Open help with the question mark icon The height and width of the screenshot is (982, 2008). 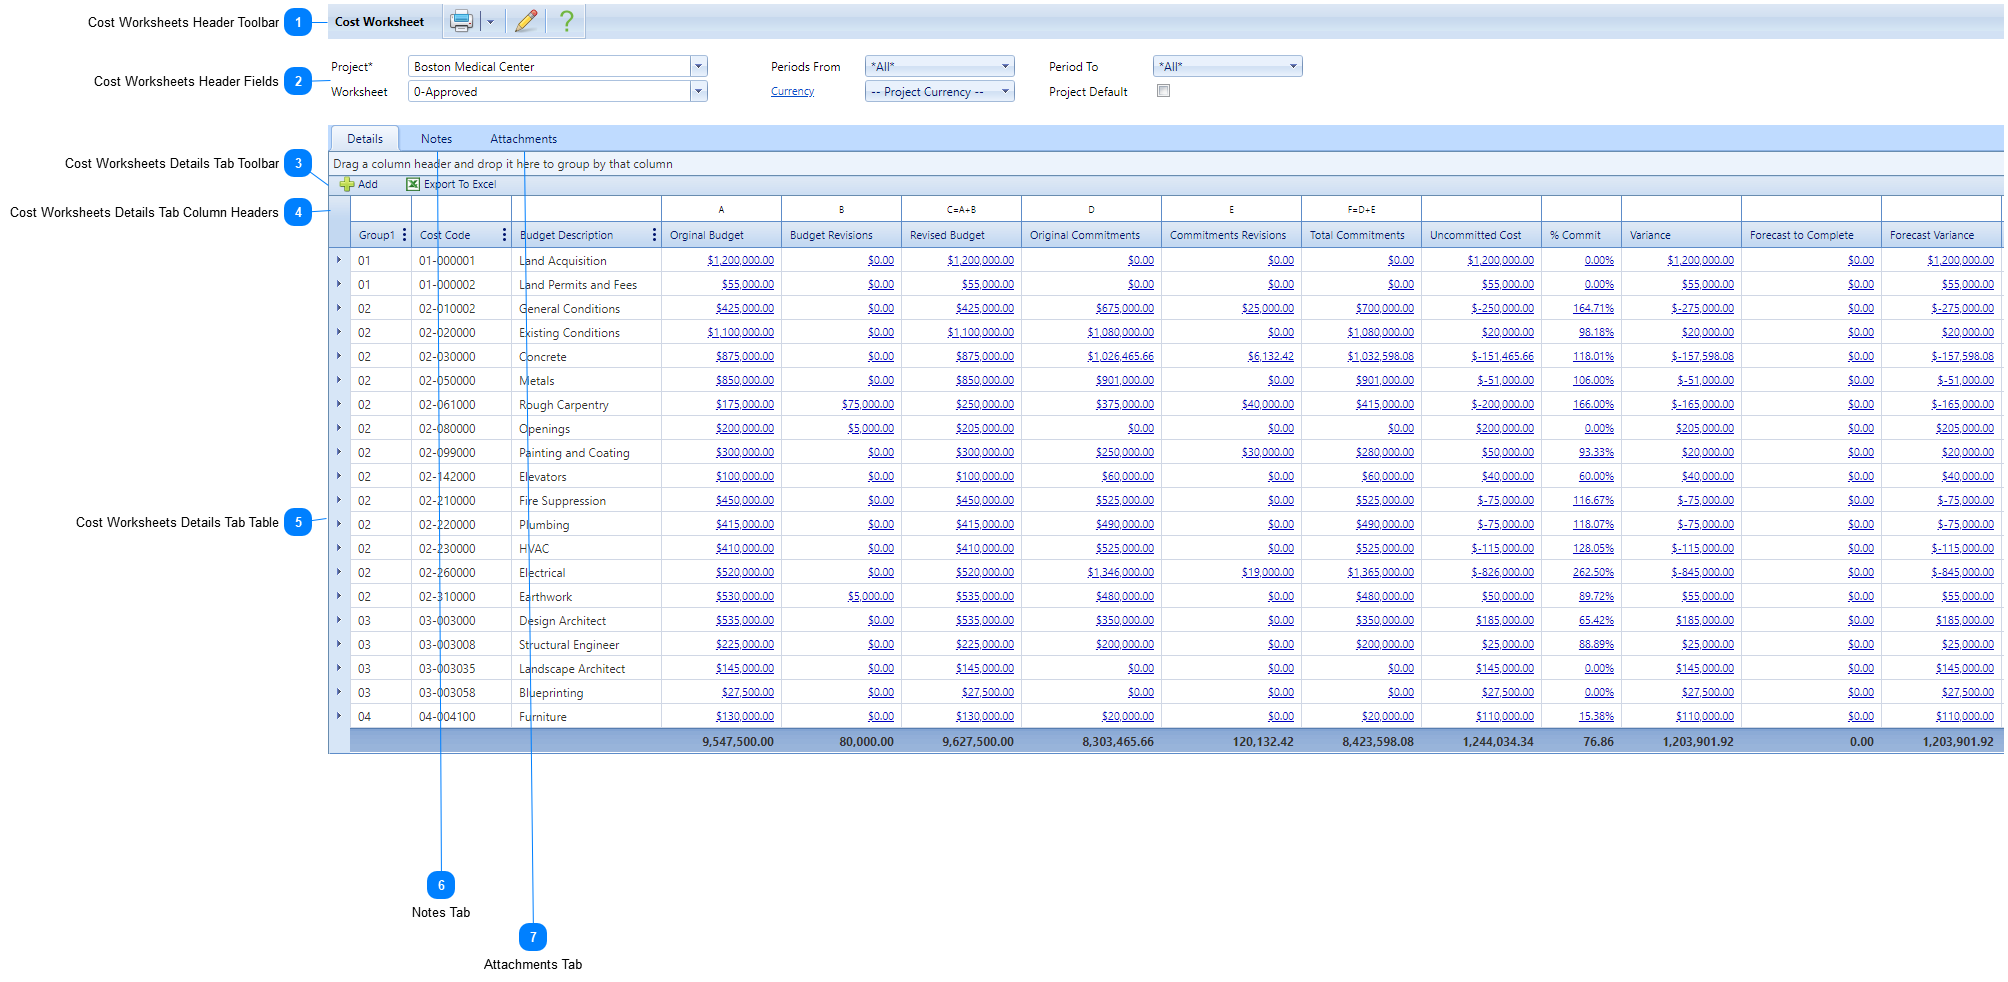tap(567, 21)
